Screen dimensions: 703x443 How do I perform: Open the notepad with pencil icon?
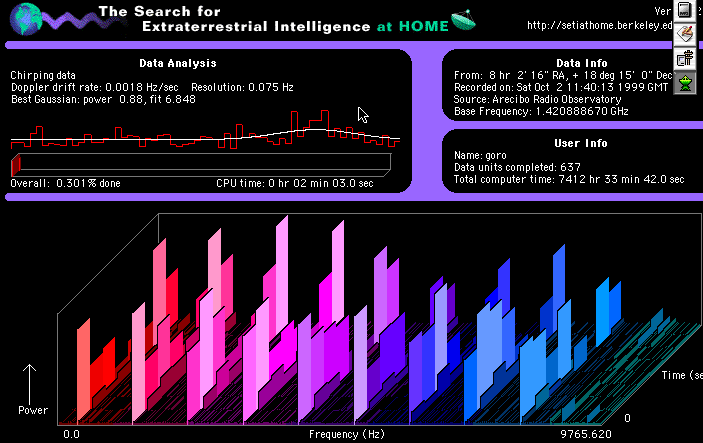tap(686, 35)
